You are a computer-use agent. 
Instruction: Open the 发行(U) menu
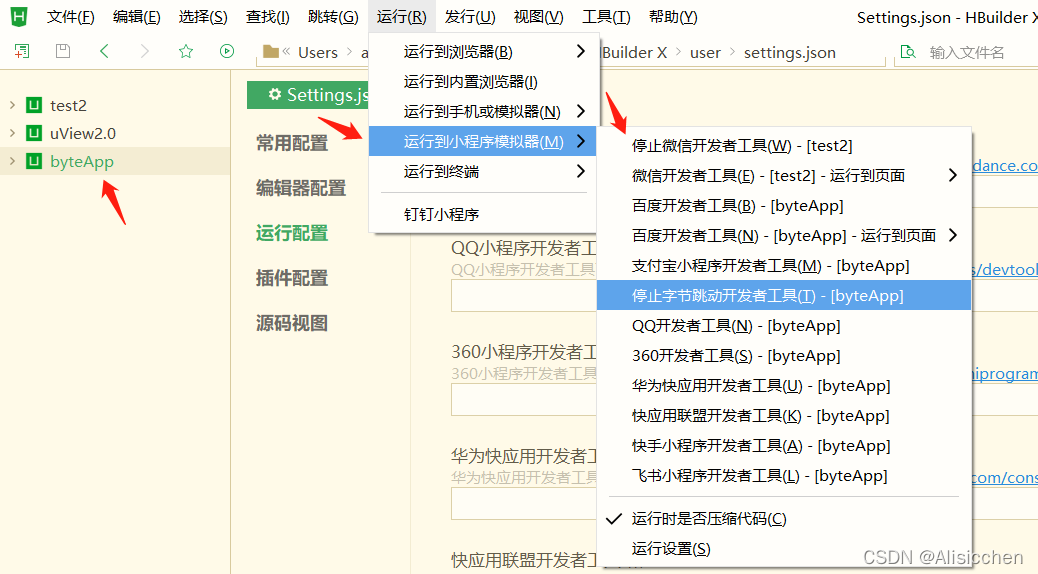tap(470, 17)
